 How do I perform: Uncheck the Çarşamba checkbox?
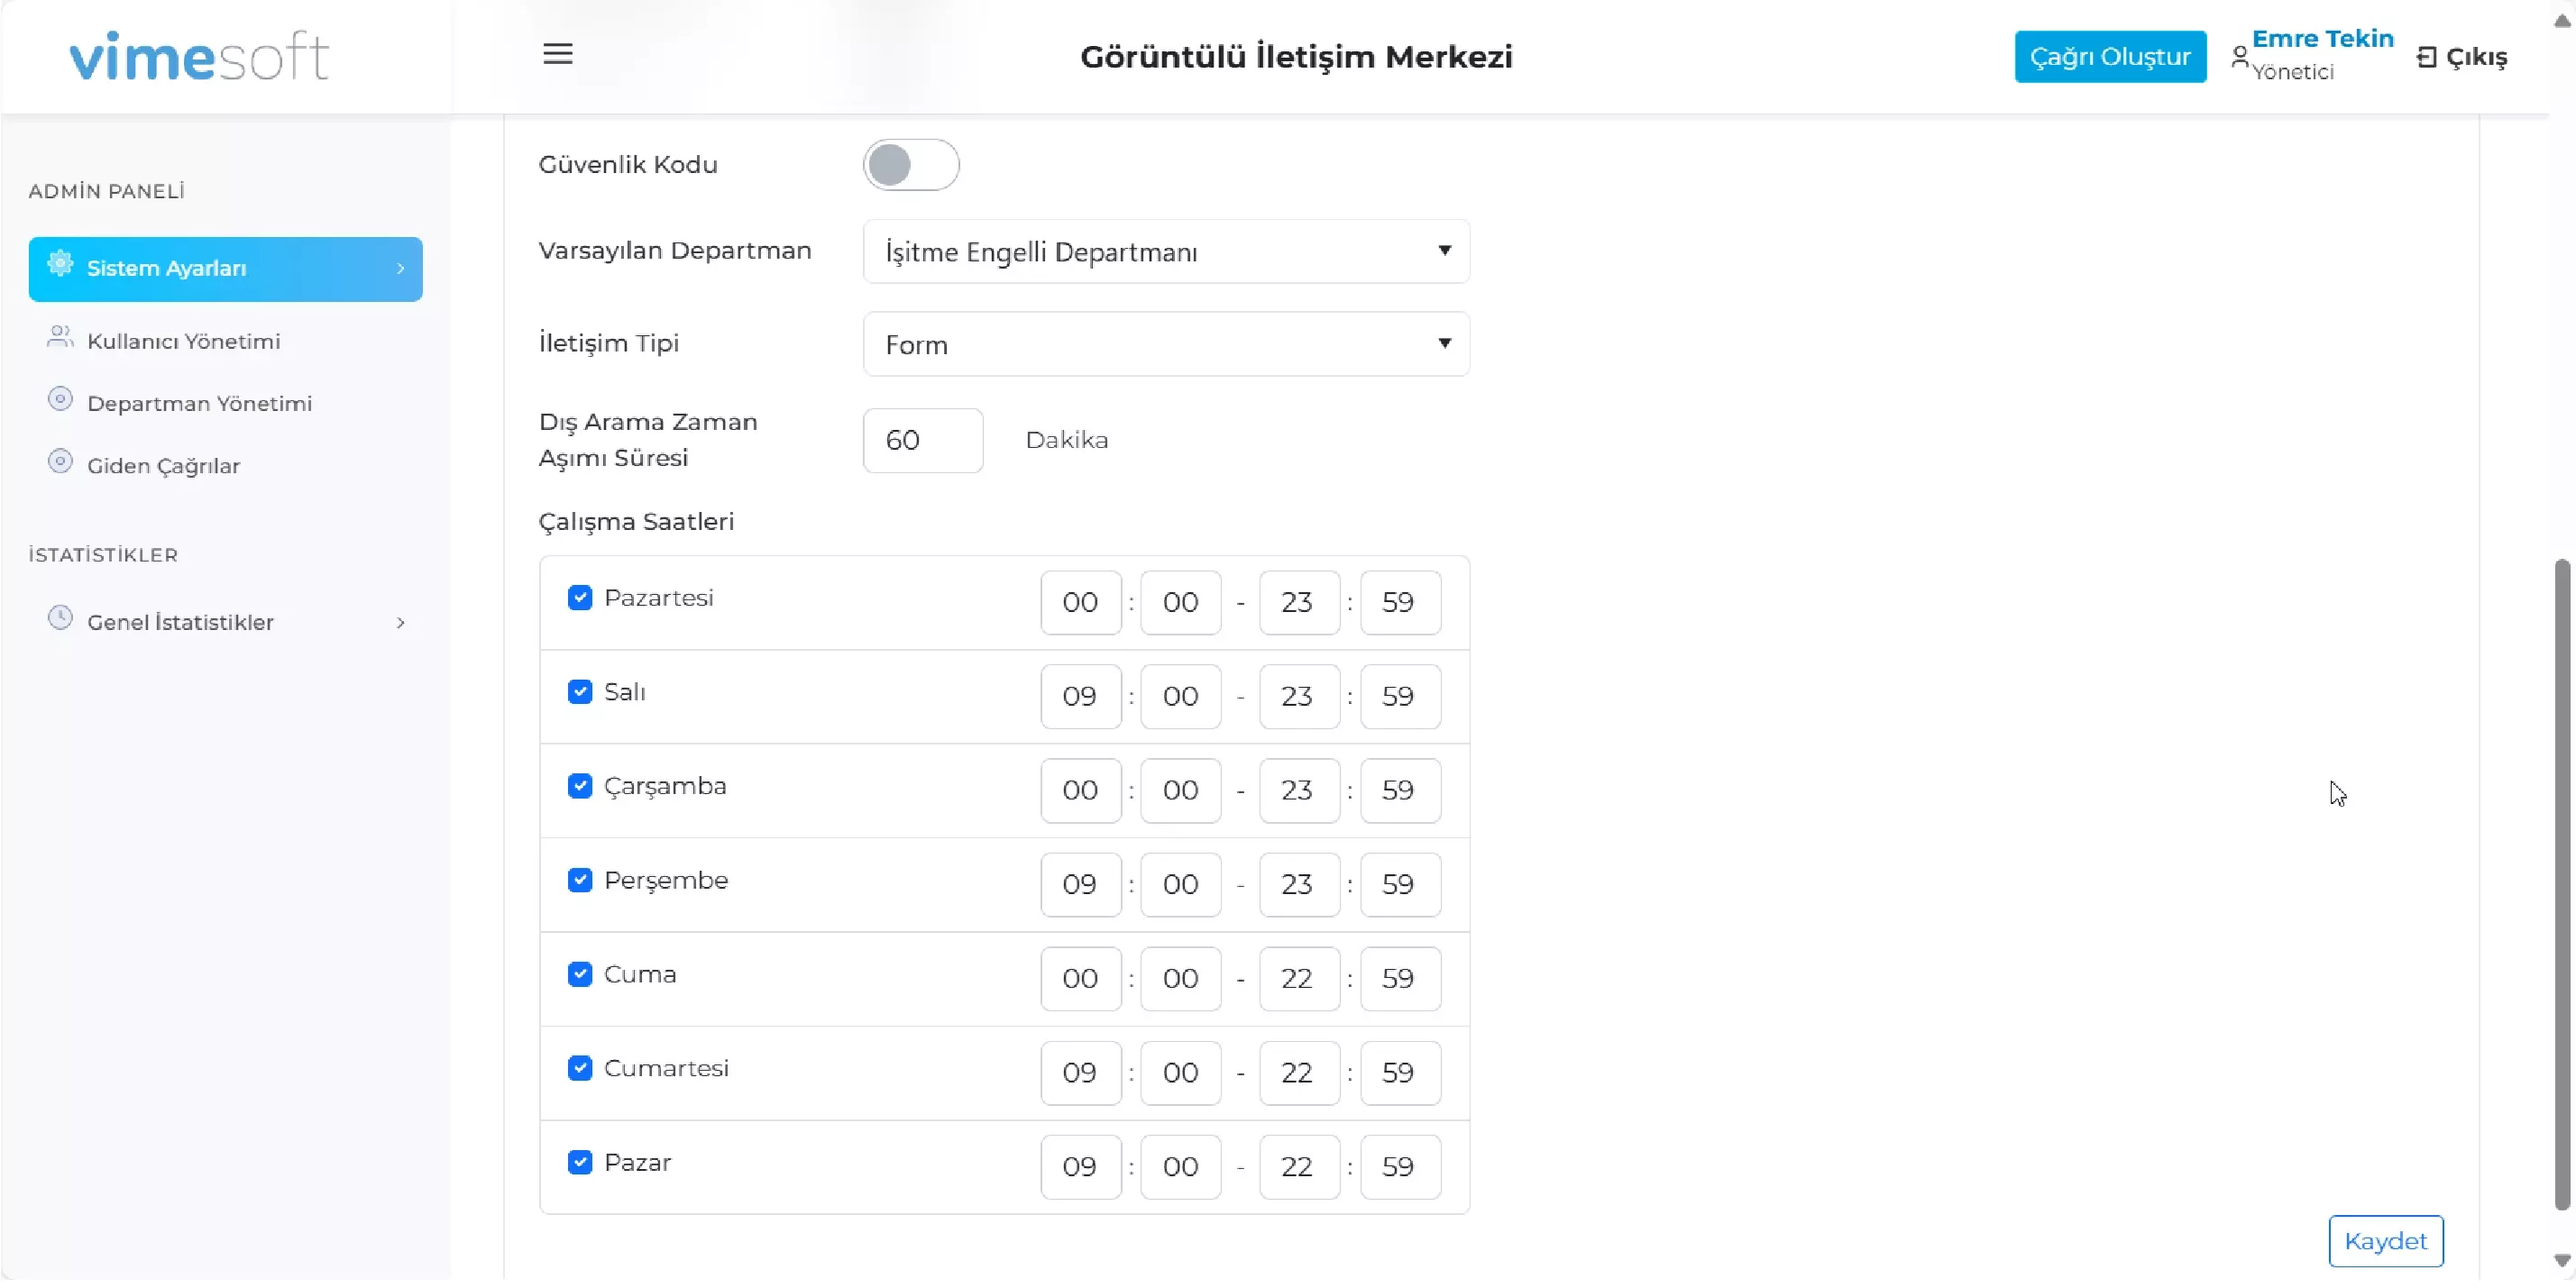[x=580, y=787]
